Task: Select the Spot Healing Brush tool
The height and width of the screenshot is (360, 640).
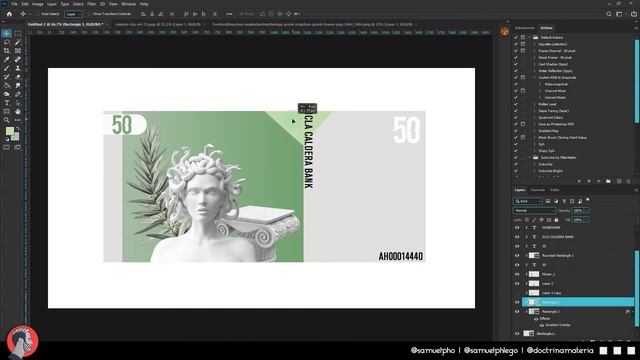Action: [18, 60]
